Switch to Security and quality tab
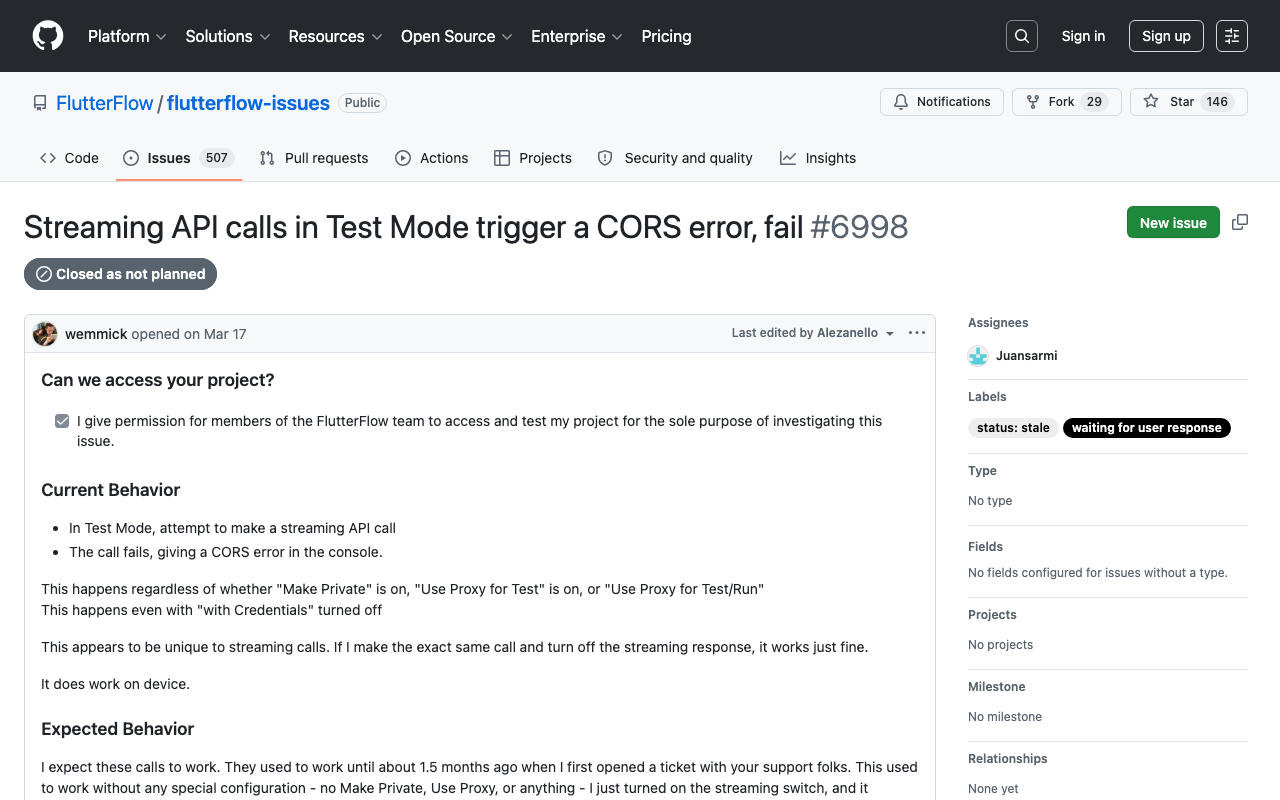 click(x=675, y=158)
